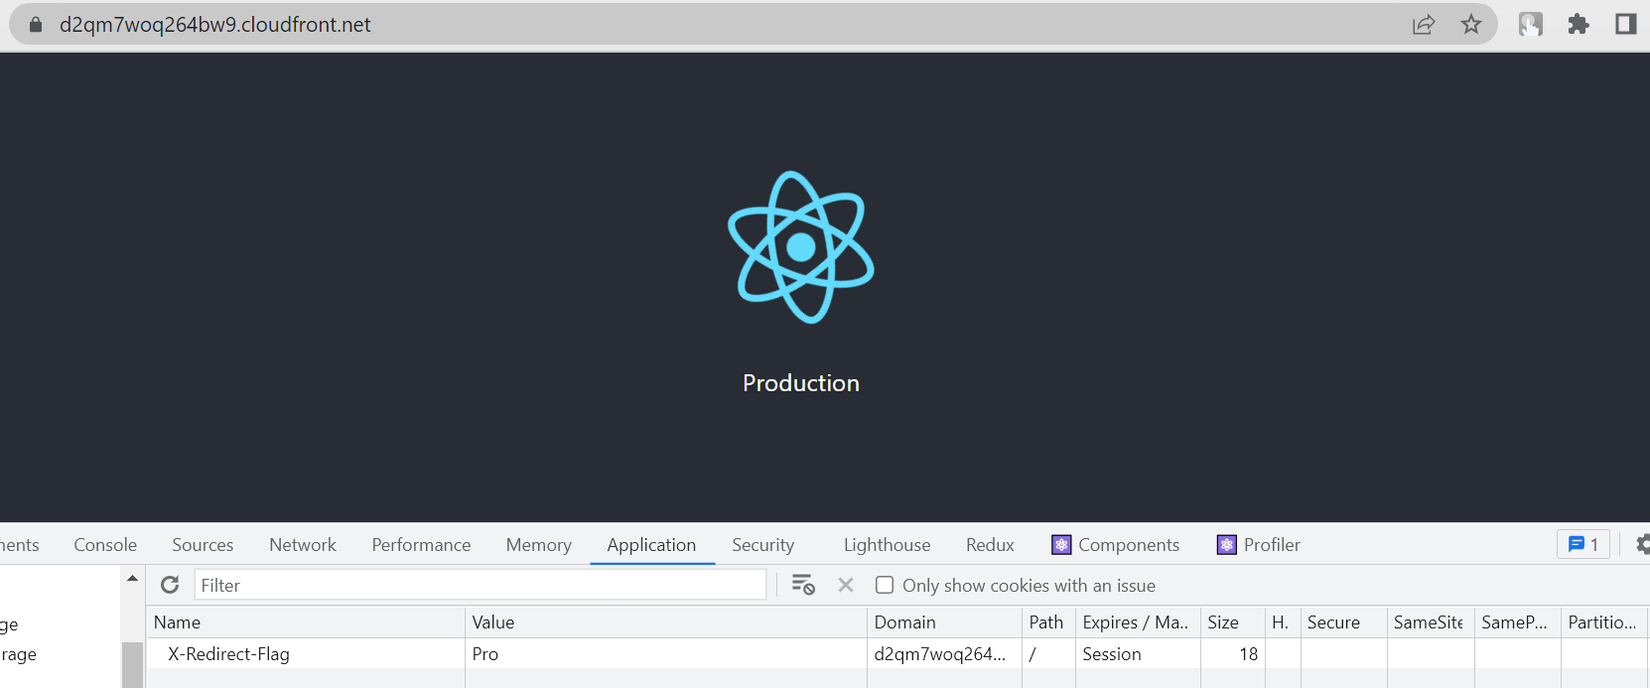The width and height of the screenshot is (1650, 688).
Task: Click the cookie Filter input field
Action: [x=480, y=585]
